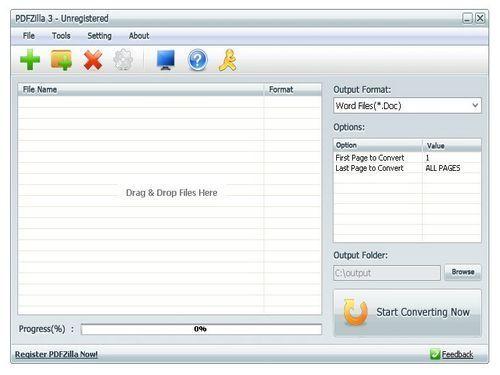Open the About menu

[139, 36]
